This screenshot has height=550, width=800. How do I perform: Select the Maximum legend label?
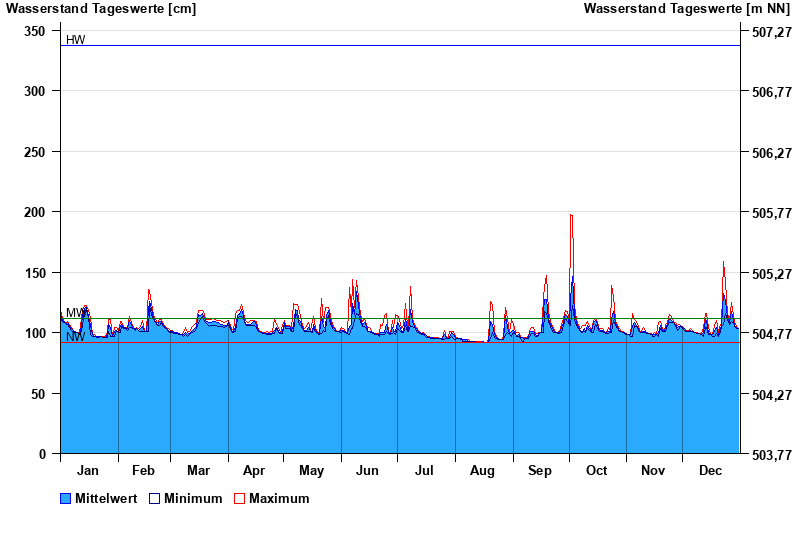point(279,498)
